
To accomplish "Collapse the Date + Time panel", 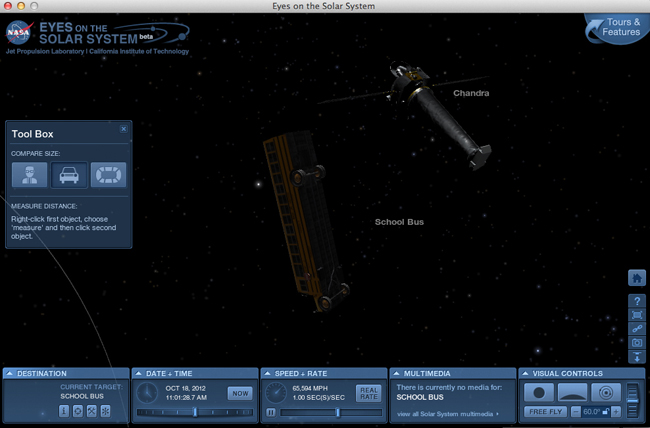I will (138, 373).
